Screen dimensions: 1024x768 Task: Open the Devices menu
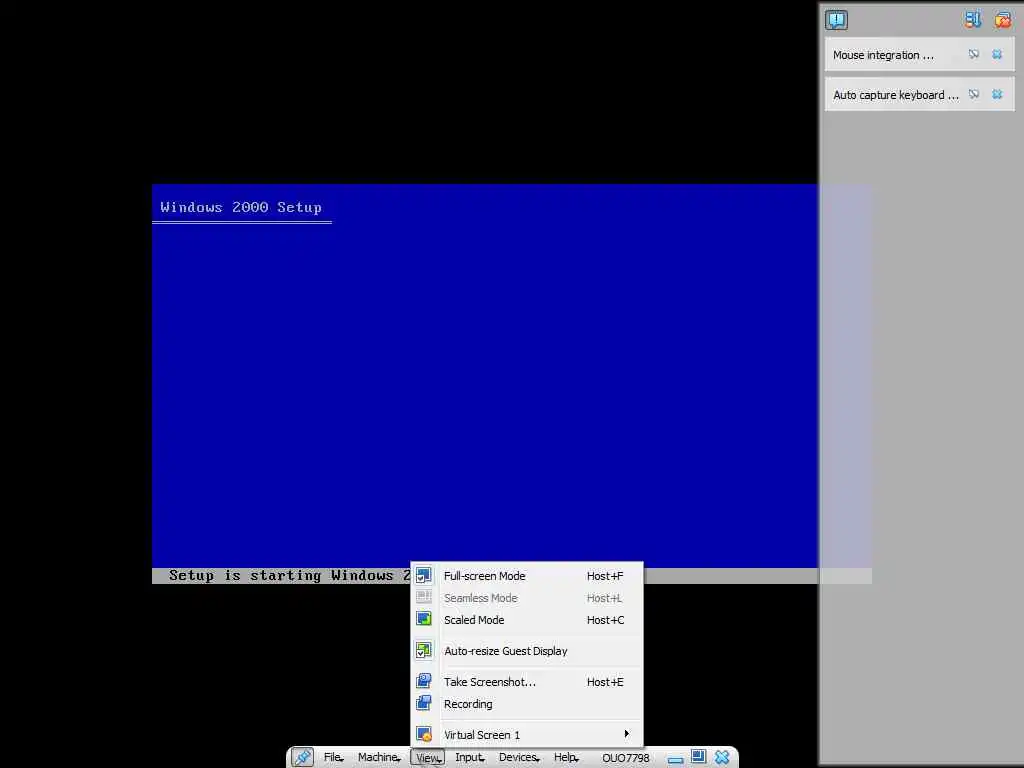pyautogui.click(x=519, y=758)
